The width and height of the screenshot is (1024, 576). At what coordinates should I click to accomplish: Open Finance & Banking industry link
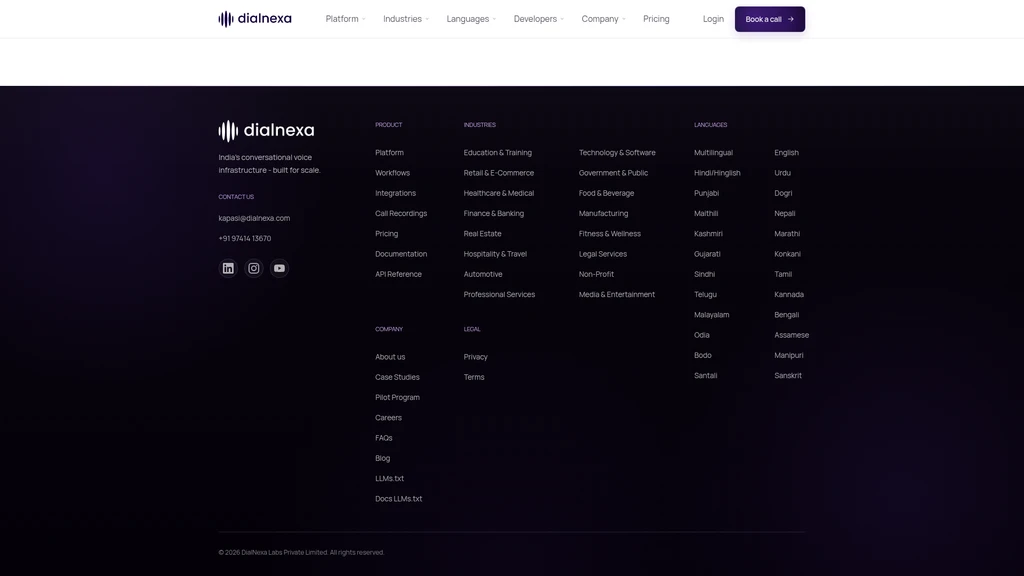[x=494, y=214]
